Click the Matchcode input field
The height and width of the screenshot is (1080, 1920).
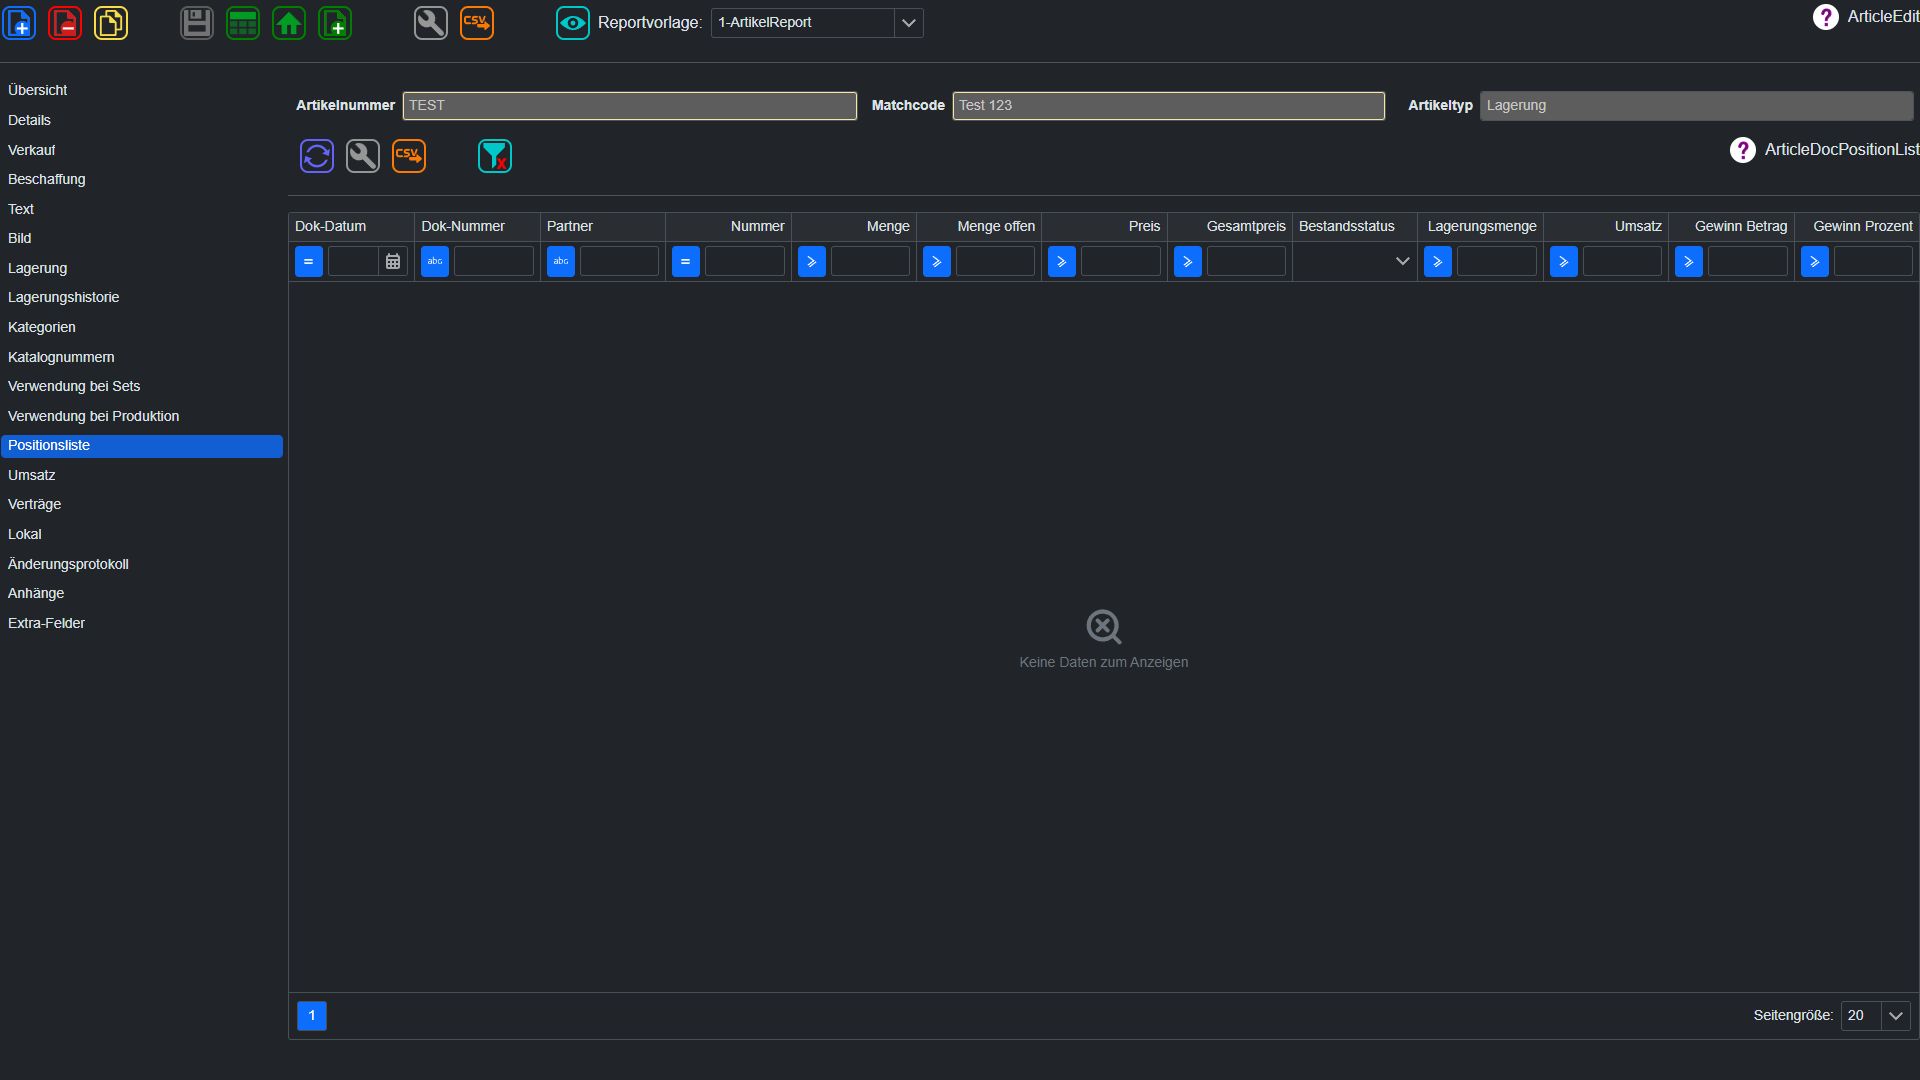tap(1168, 105)
